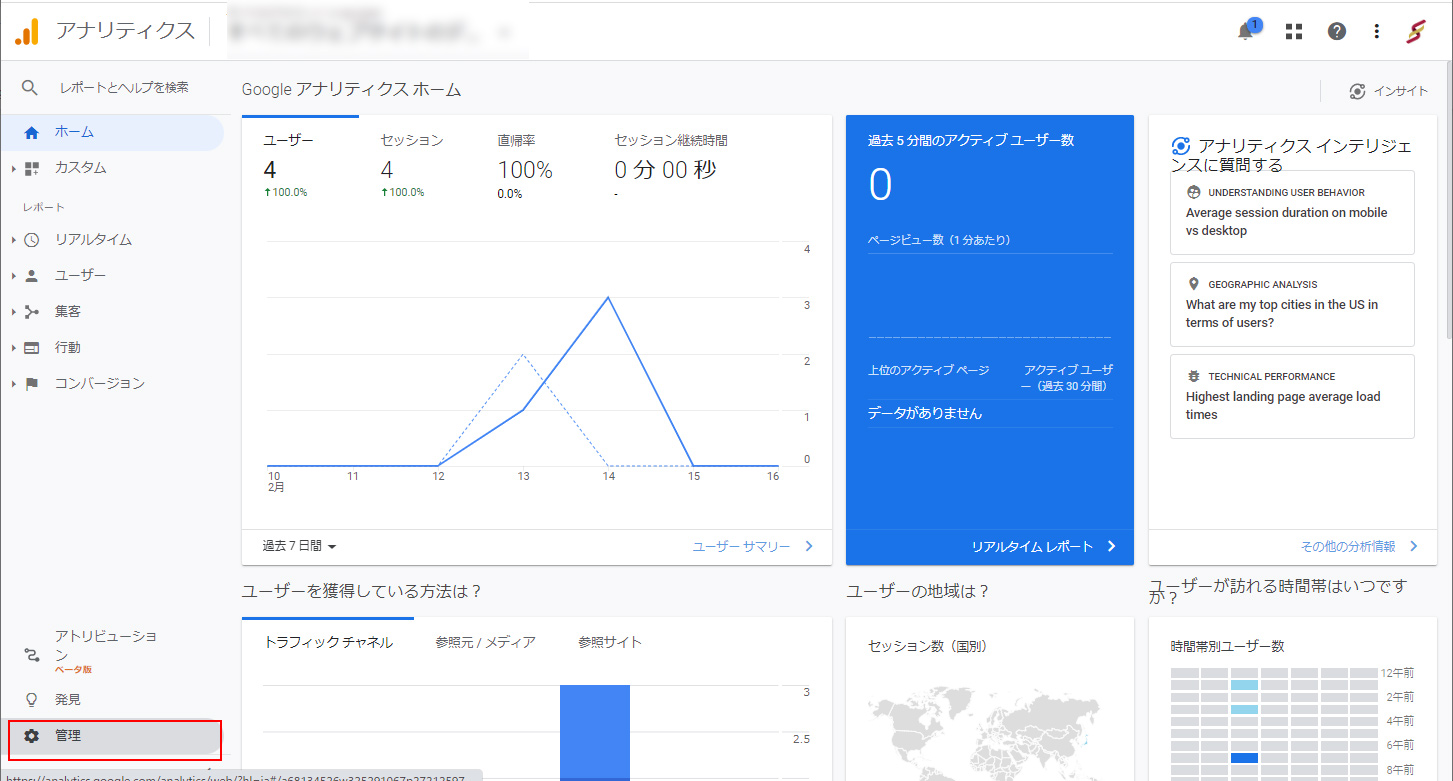Click the 管理 gear icon
The image size is (1453, 781).
[x=32, y=736]
